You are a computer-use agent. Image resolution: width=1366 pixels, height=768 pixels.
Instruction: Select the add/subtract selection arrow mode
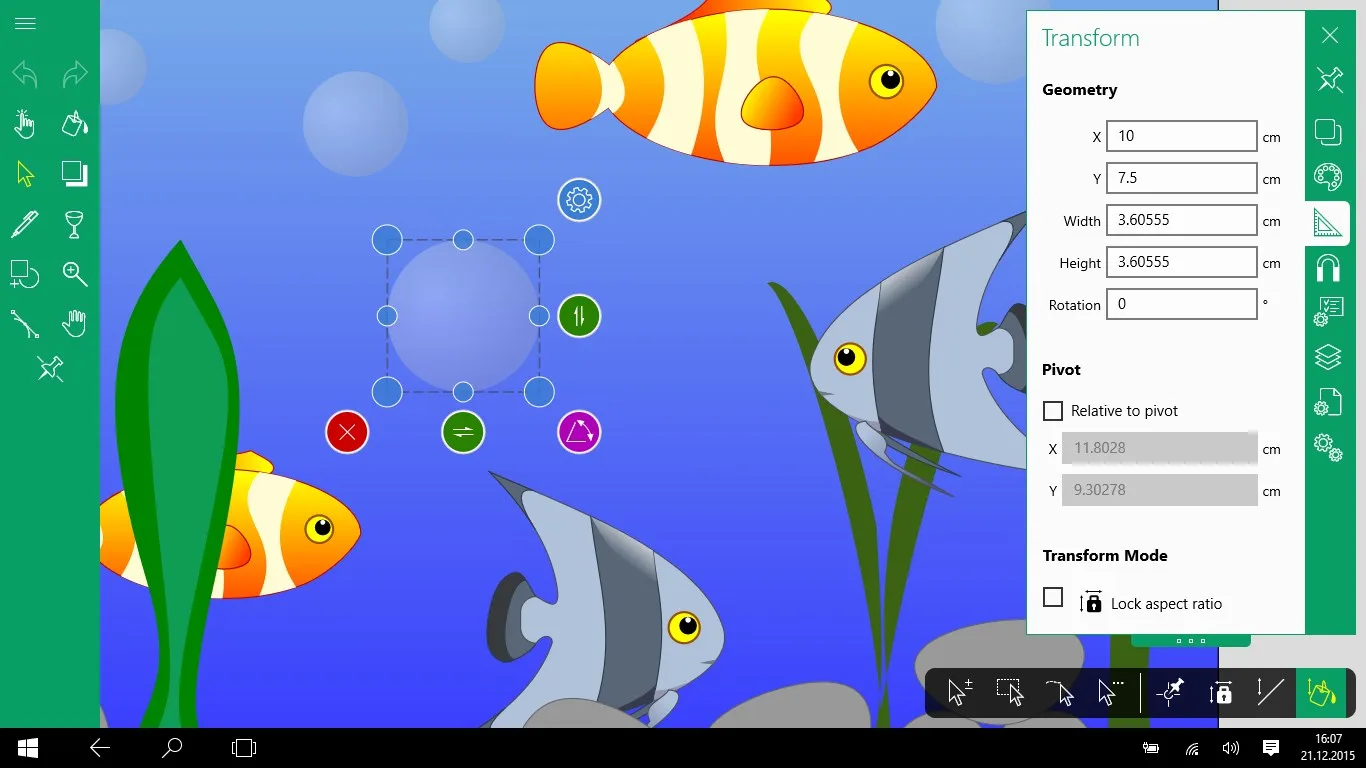(960, 692)
